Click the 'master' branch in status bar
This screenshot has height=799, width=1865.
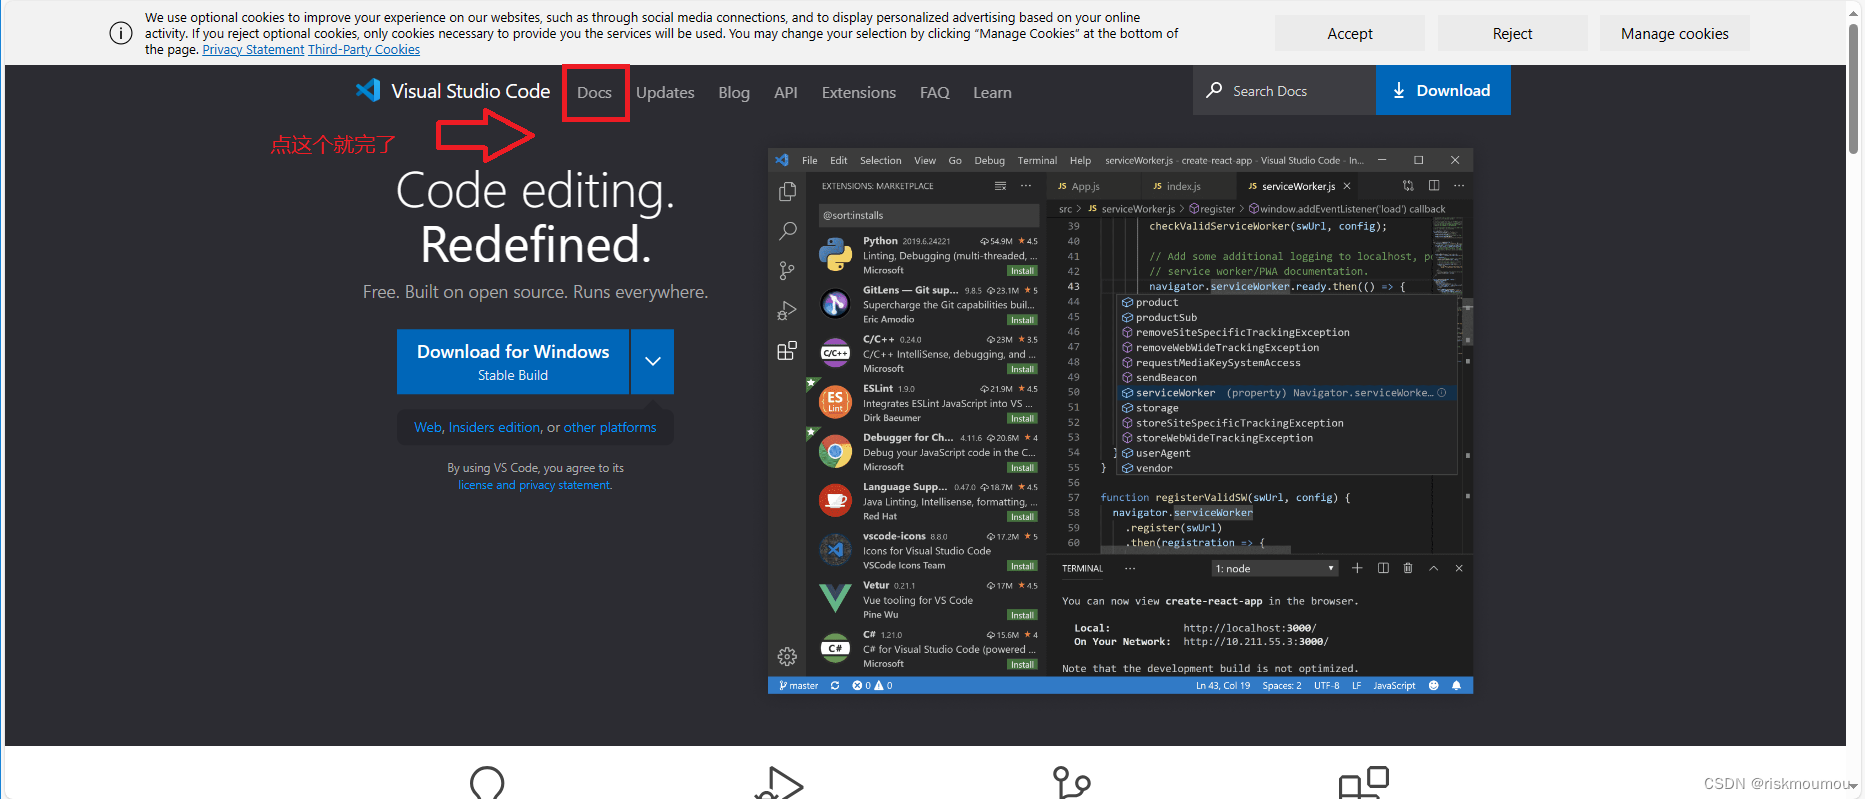[798, 685]
